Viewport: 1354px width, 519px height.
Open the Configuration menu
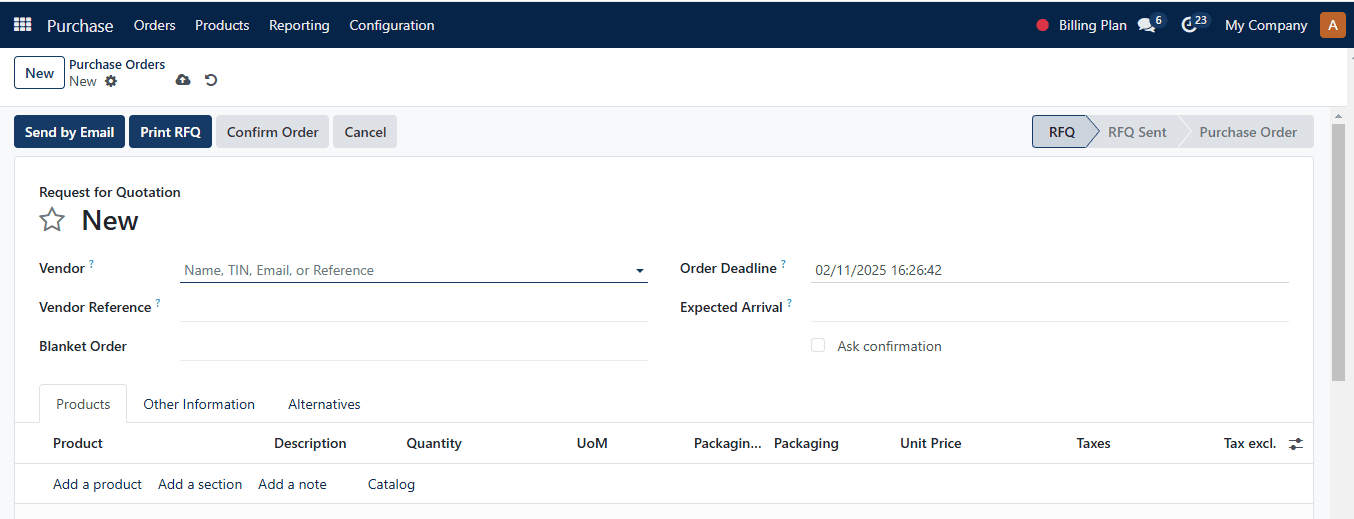pyautogui.click(x=391, y=25)
